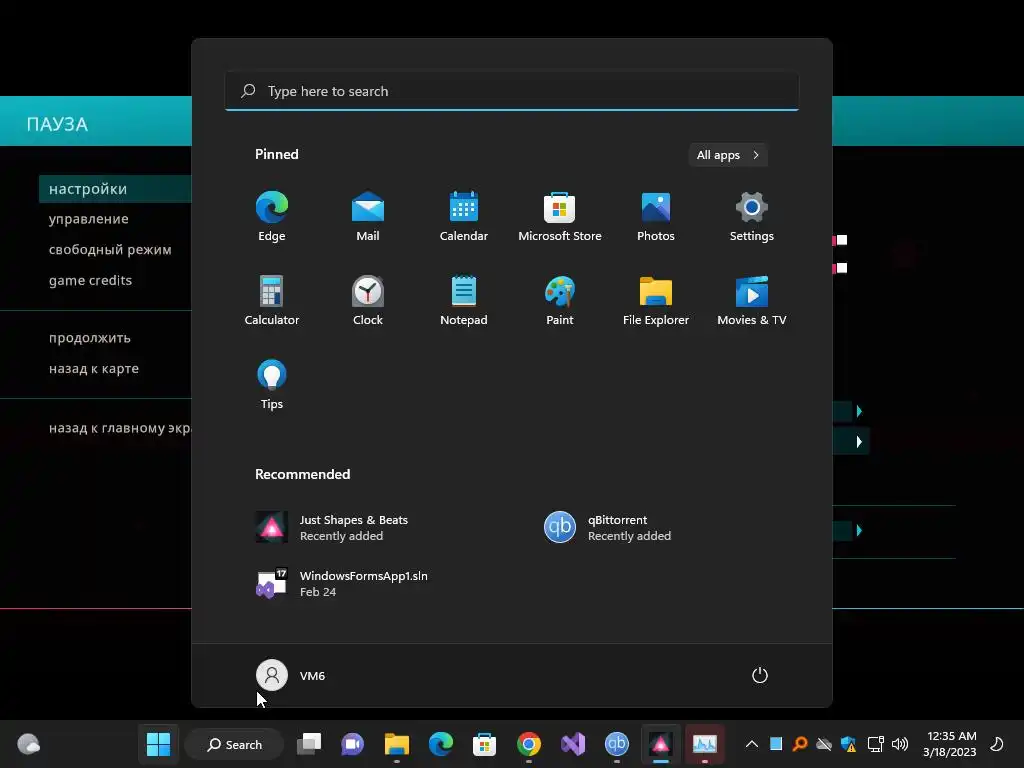Open Settings from pinned apps
1024x768 pixels.
click(x=752, y=217)
